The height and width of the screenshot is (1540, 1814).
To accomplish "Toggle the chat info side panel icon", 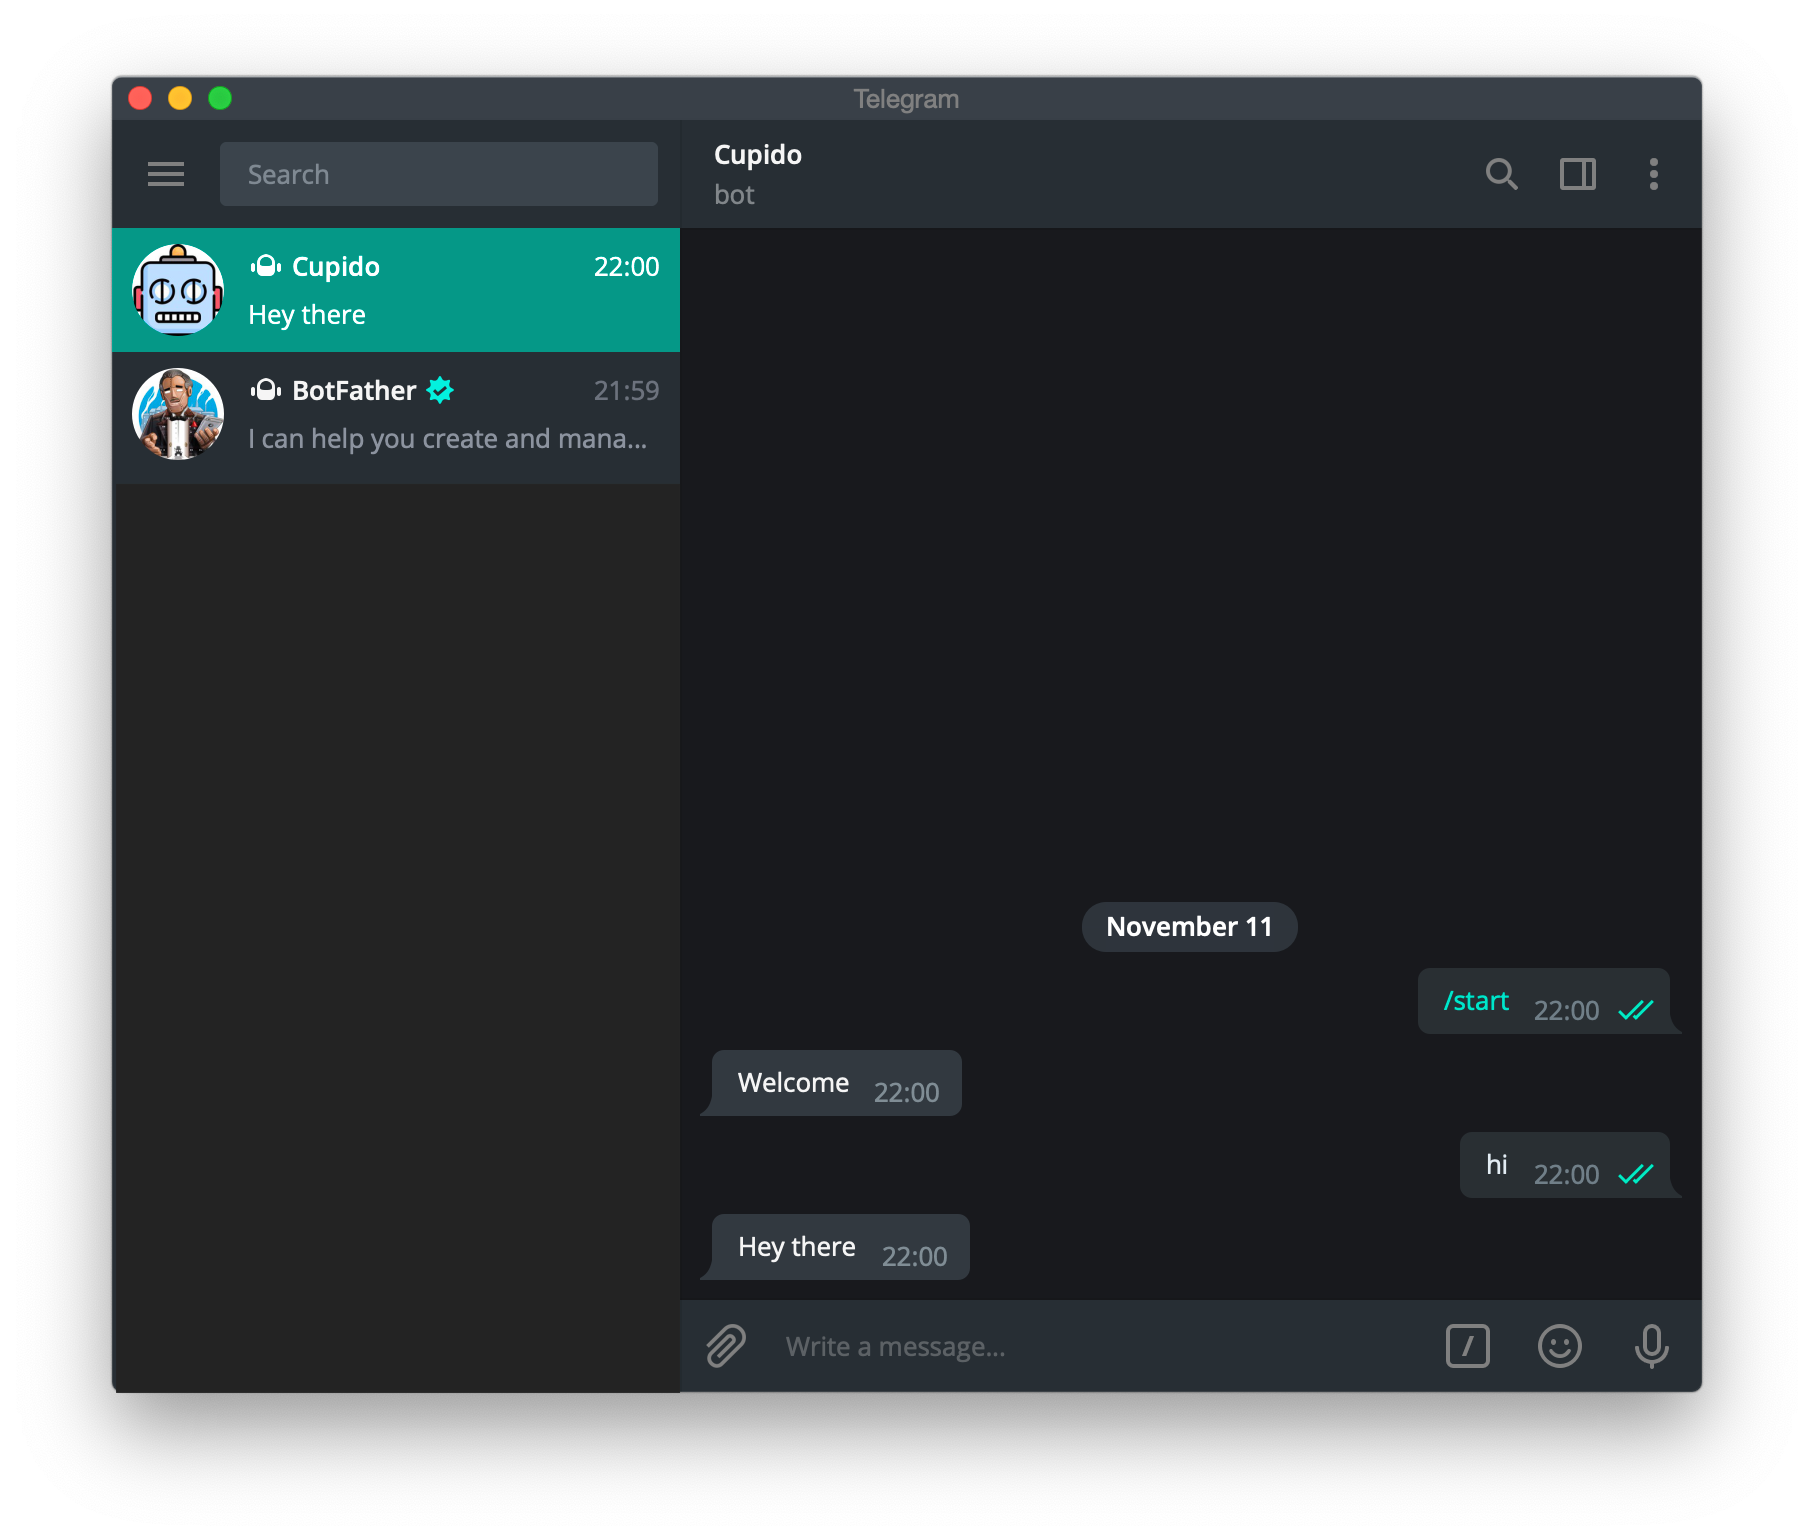I will [x=1578, y=174].
